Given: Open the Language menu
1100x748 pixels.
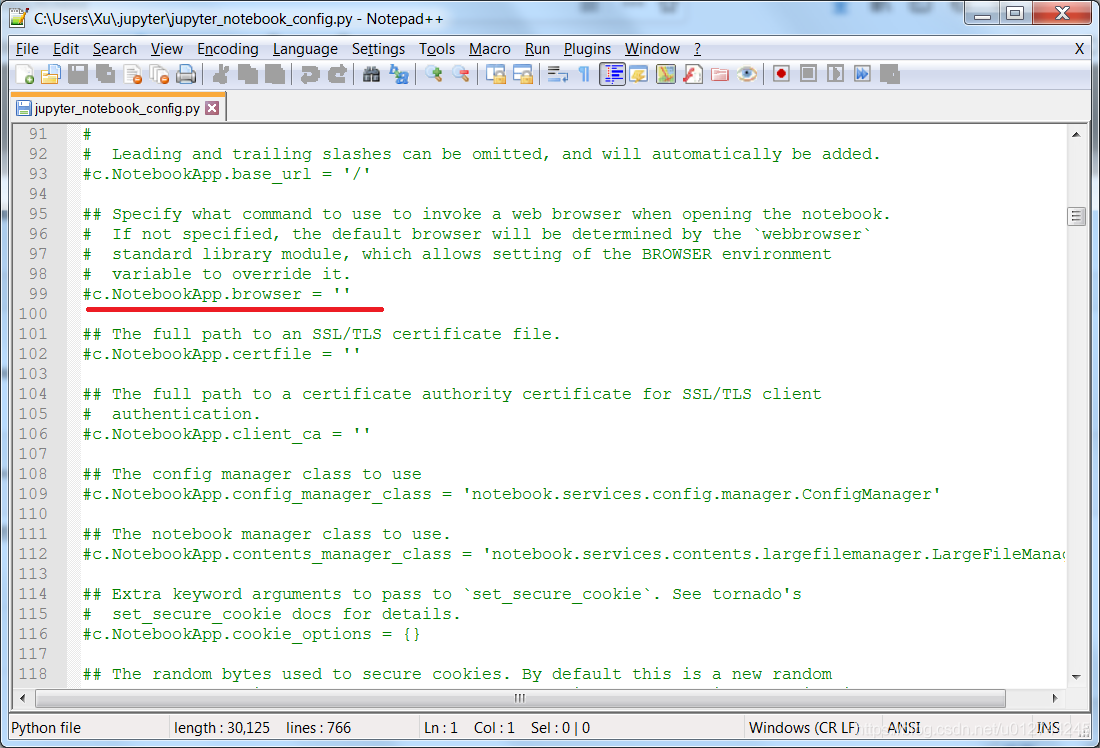Looking at the screenshot, I should point(305,49).
